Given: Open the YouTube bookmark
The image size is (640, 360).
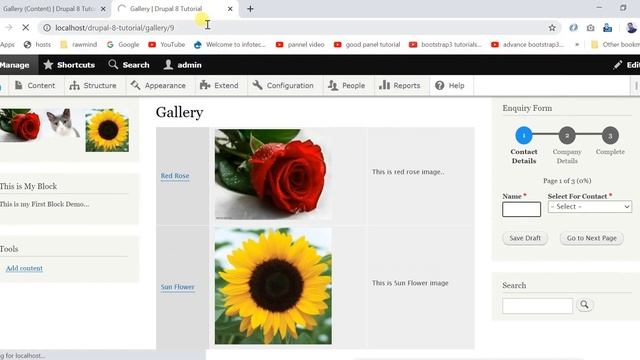Looking at the screenshot, I should coord(167,44).
